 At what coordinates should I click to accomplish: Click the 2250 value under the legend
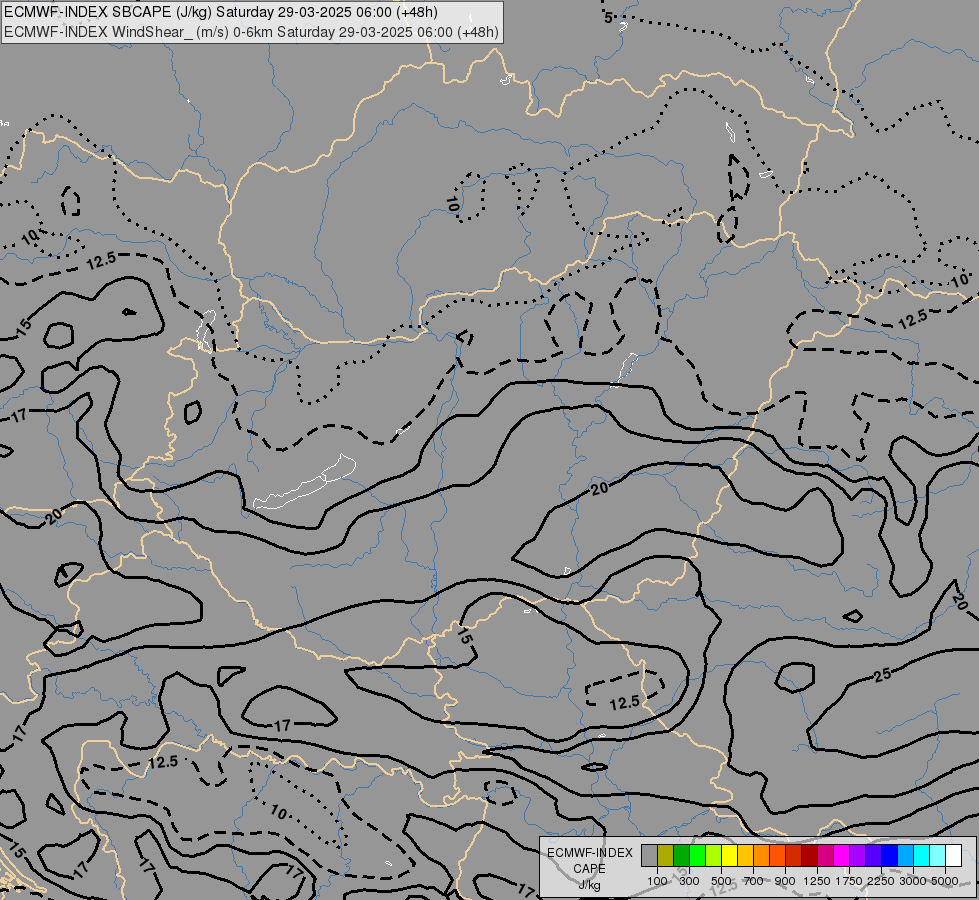click(x=881, y=881)
